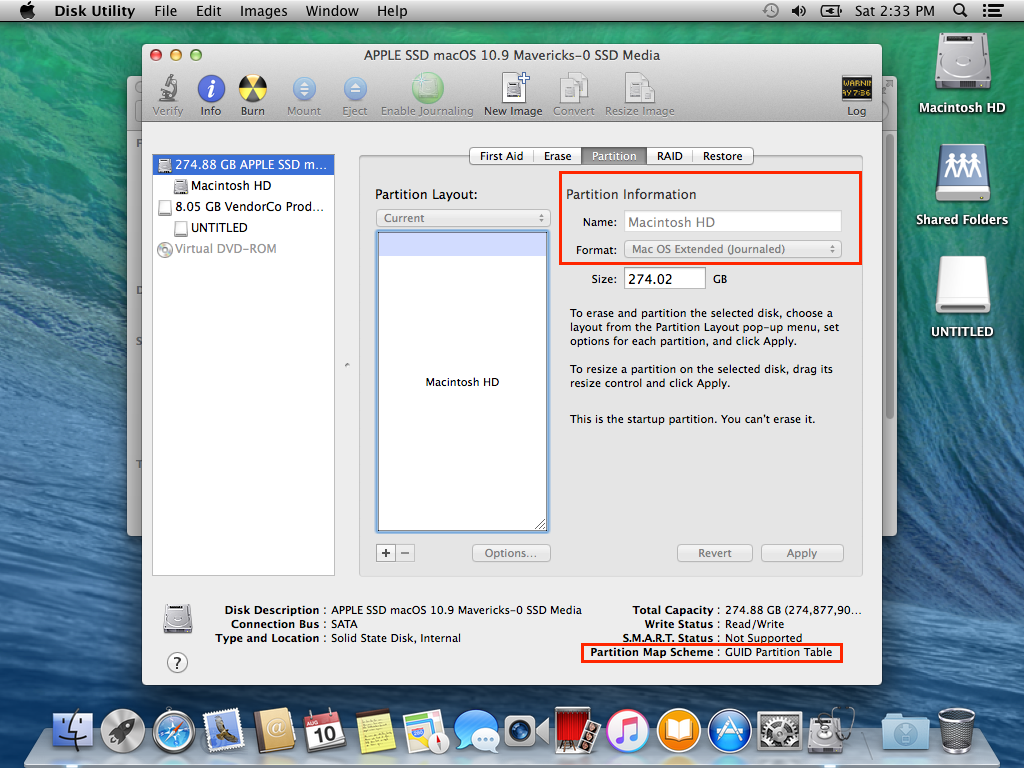
Task: Open Notes app in Dock
Action: click(375, 731)
